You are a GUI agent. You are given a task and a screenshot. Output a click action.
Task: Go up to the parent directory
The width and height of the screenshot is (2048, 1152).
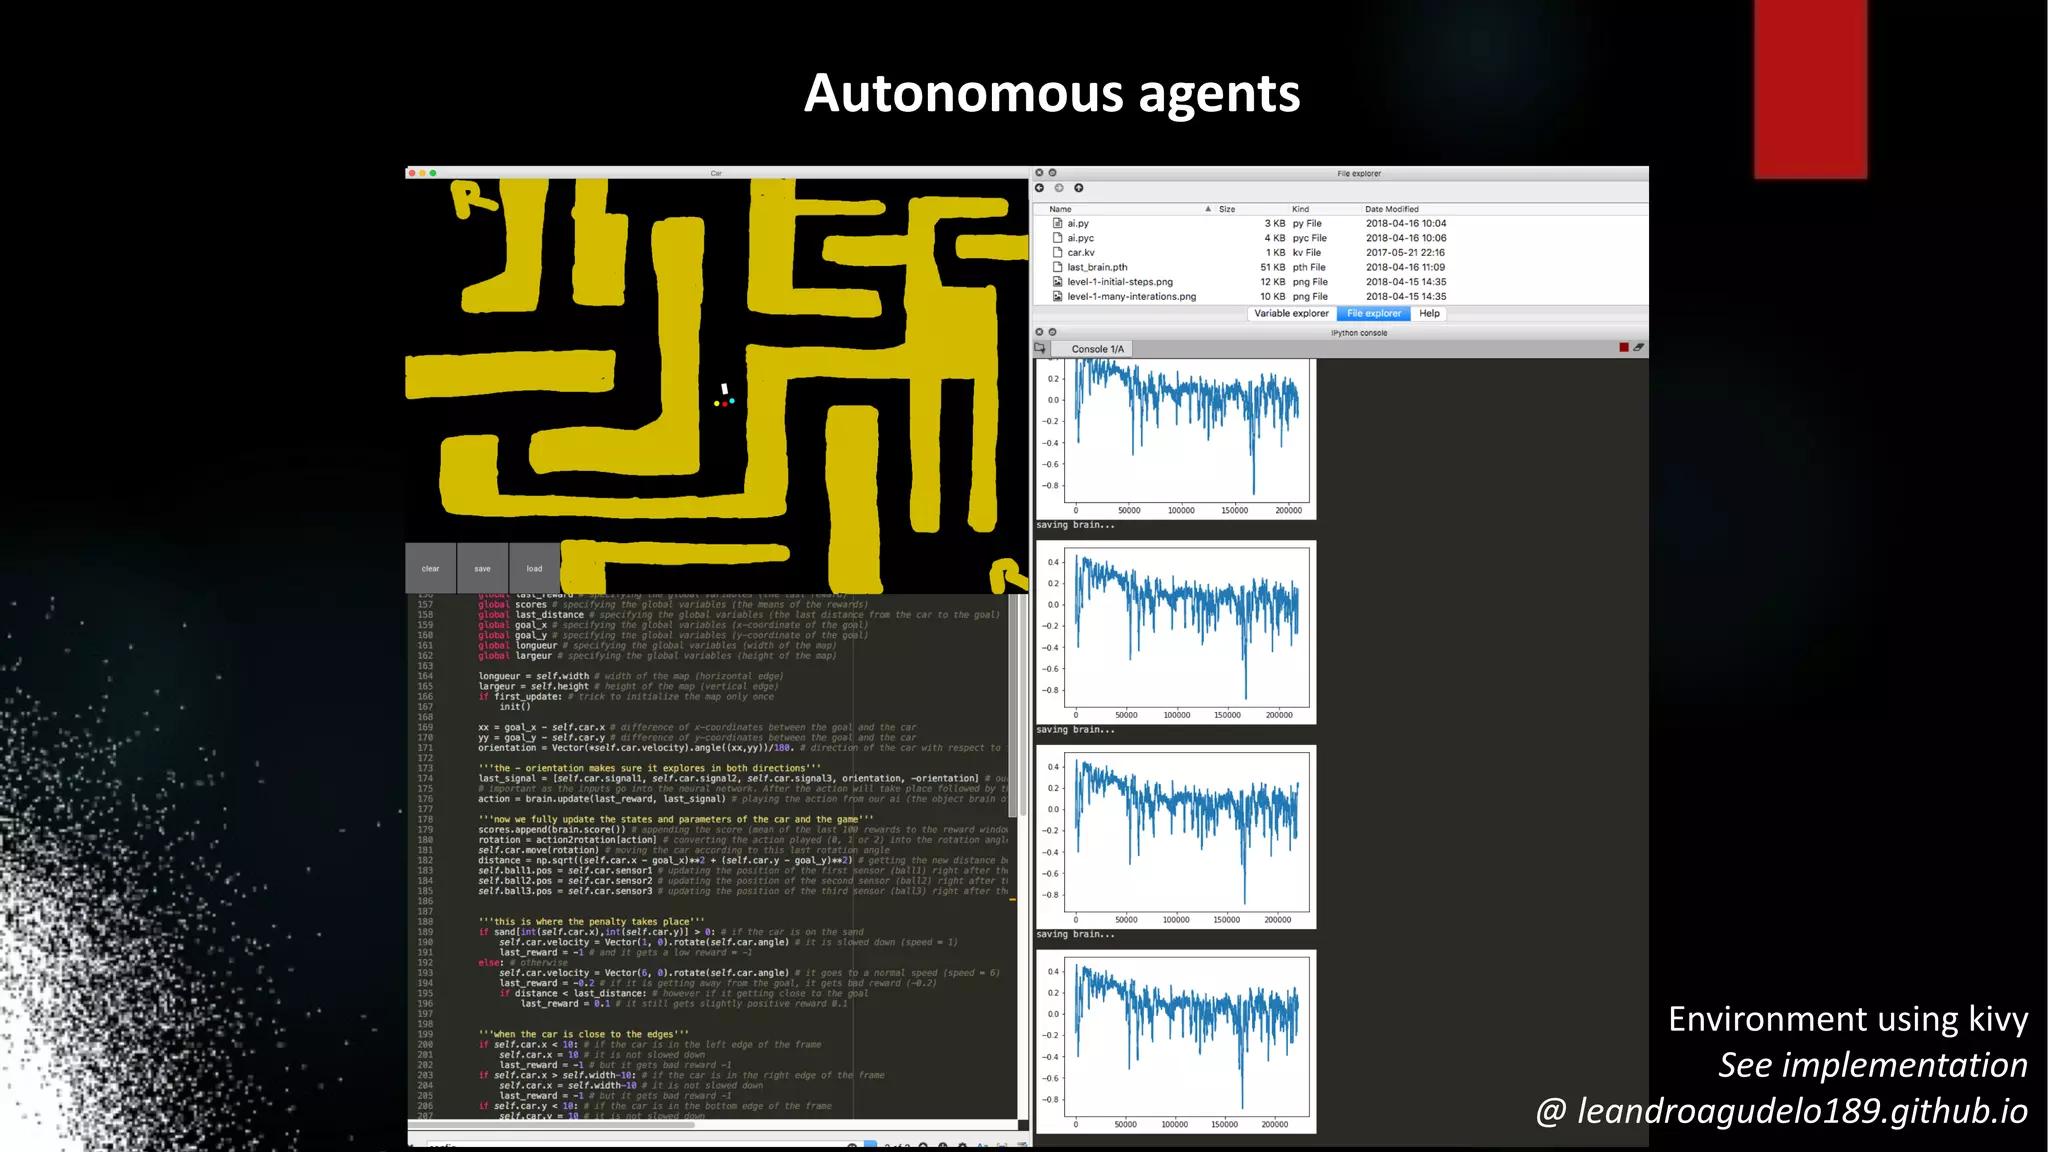(x=1078, y=188)
